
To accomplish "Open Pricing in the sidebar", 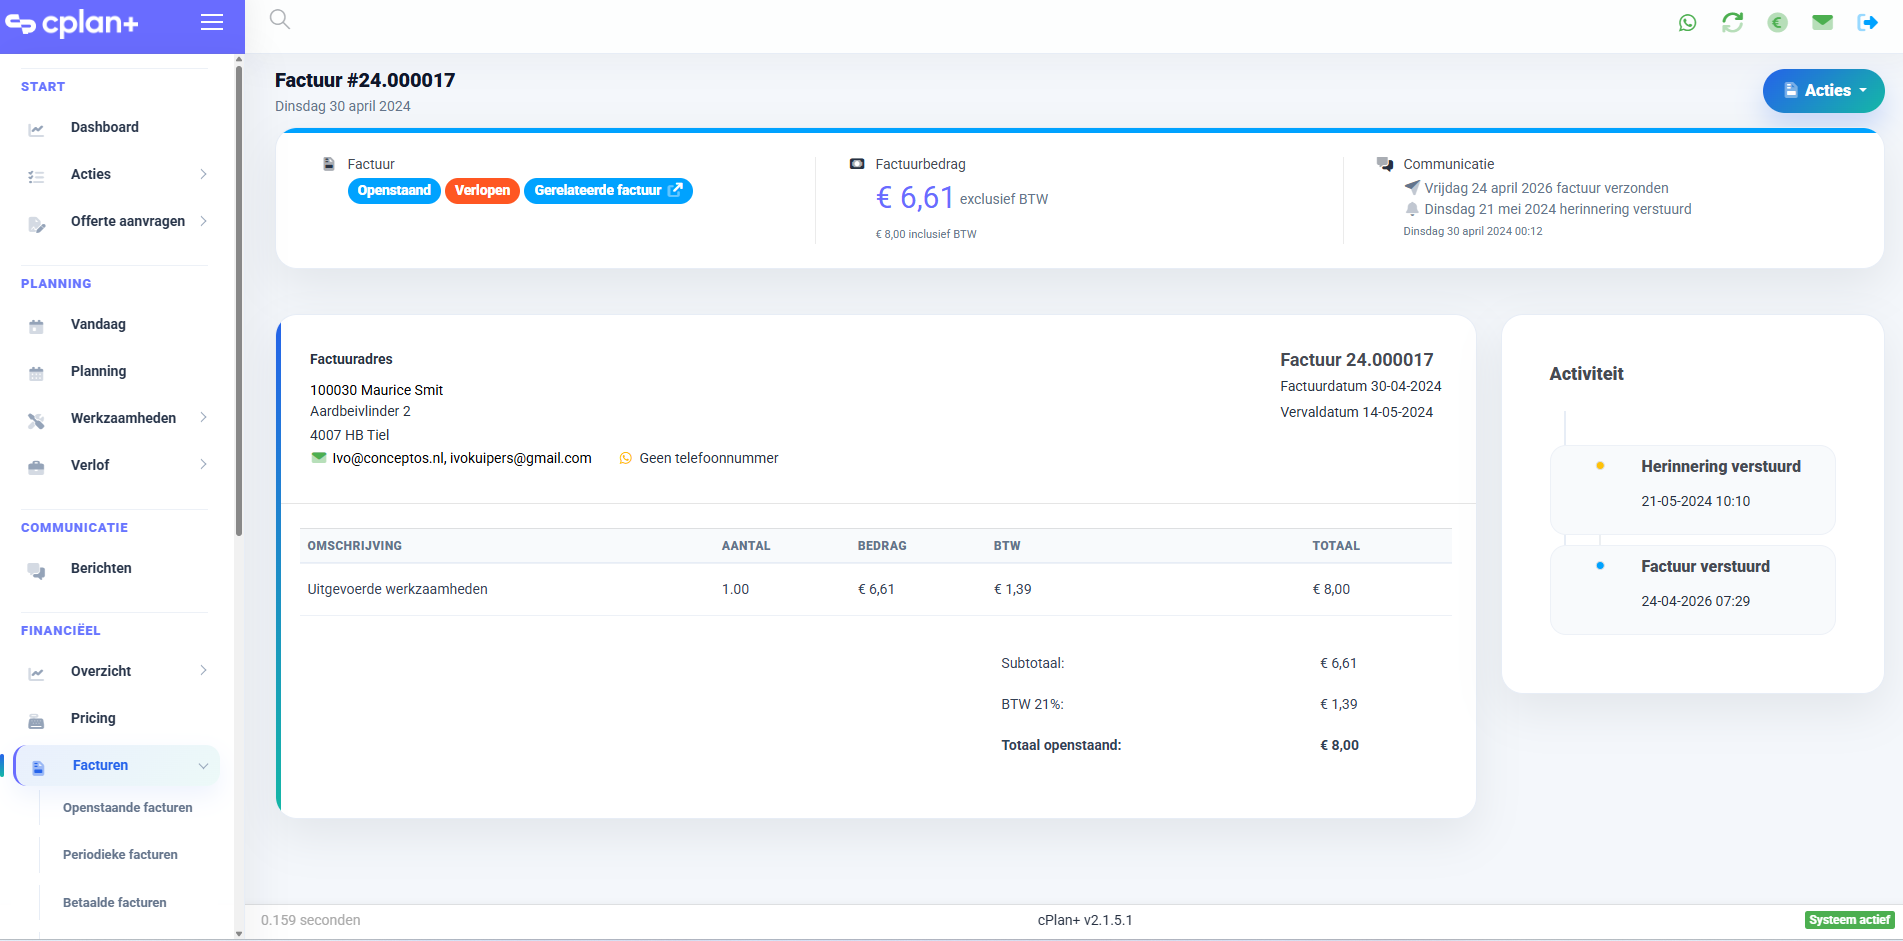I will (x=93, y=718).
